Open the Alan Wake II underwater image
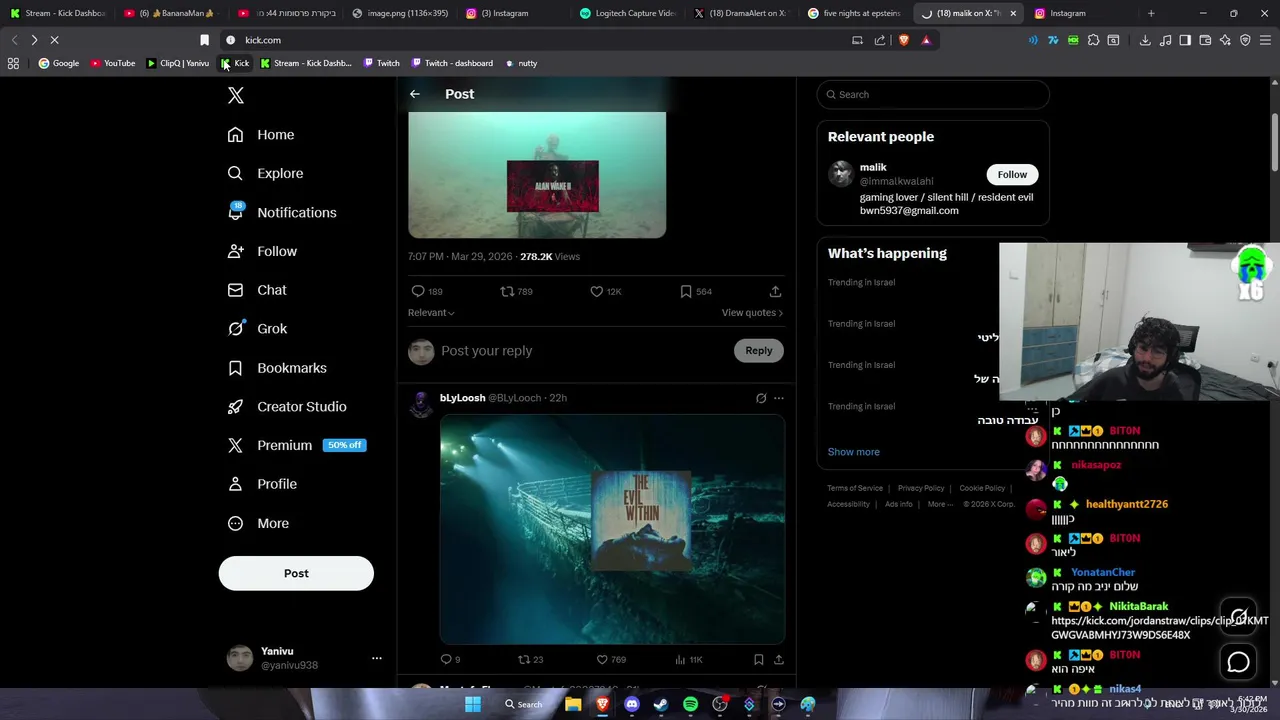Screen dimensions: 1280x720 [537, 175]
